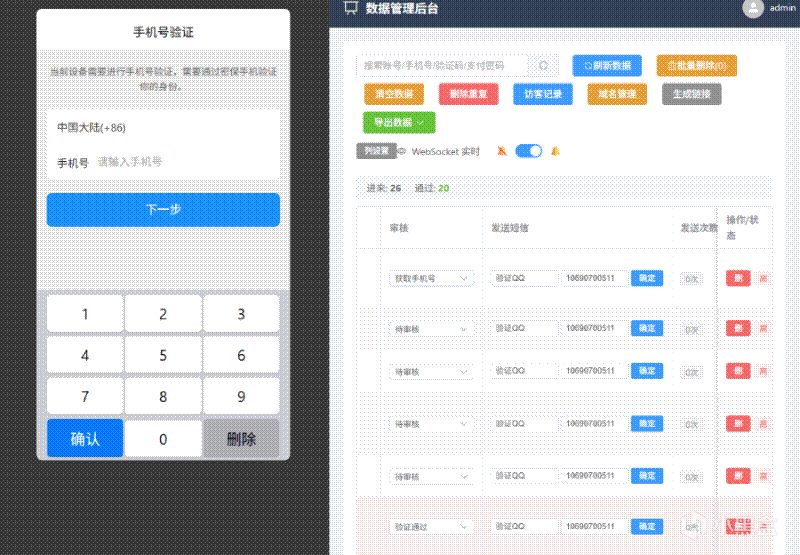Image resolution: width=800 pixels, height=555 pixels.
Task: Click the ringing bell icon right of the switch
Action: click(x=556, y=151)
